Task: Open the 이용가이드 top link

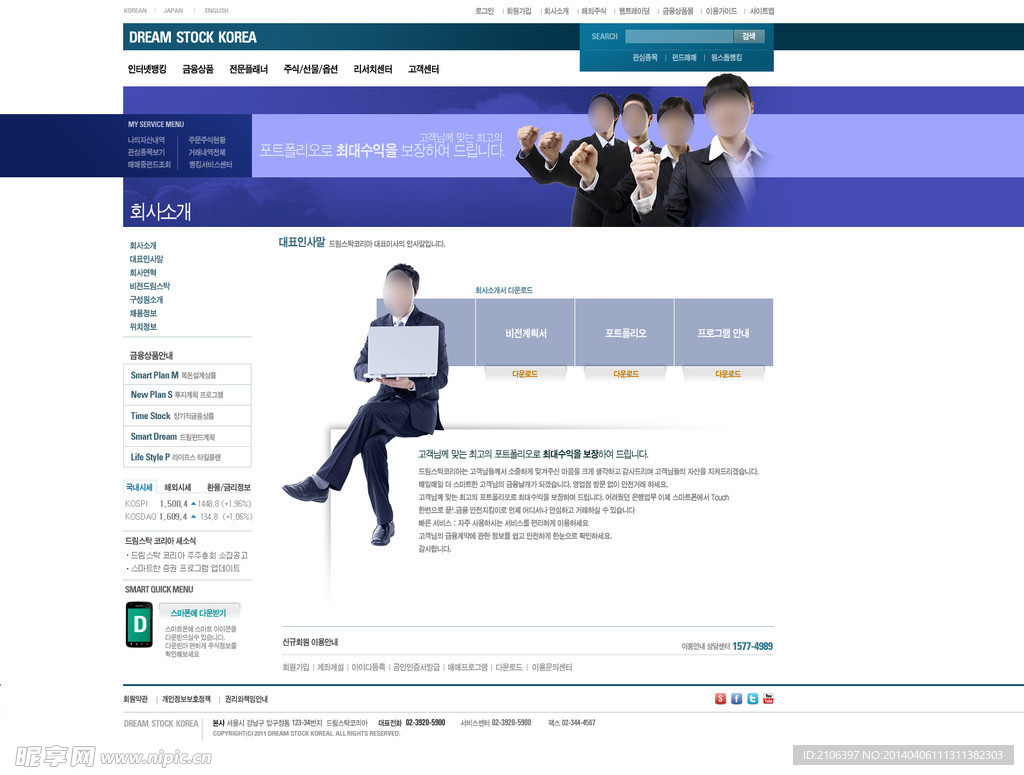Action: 721,11
